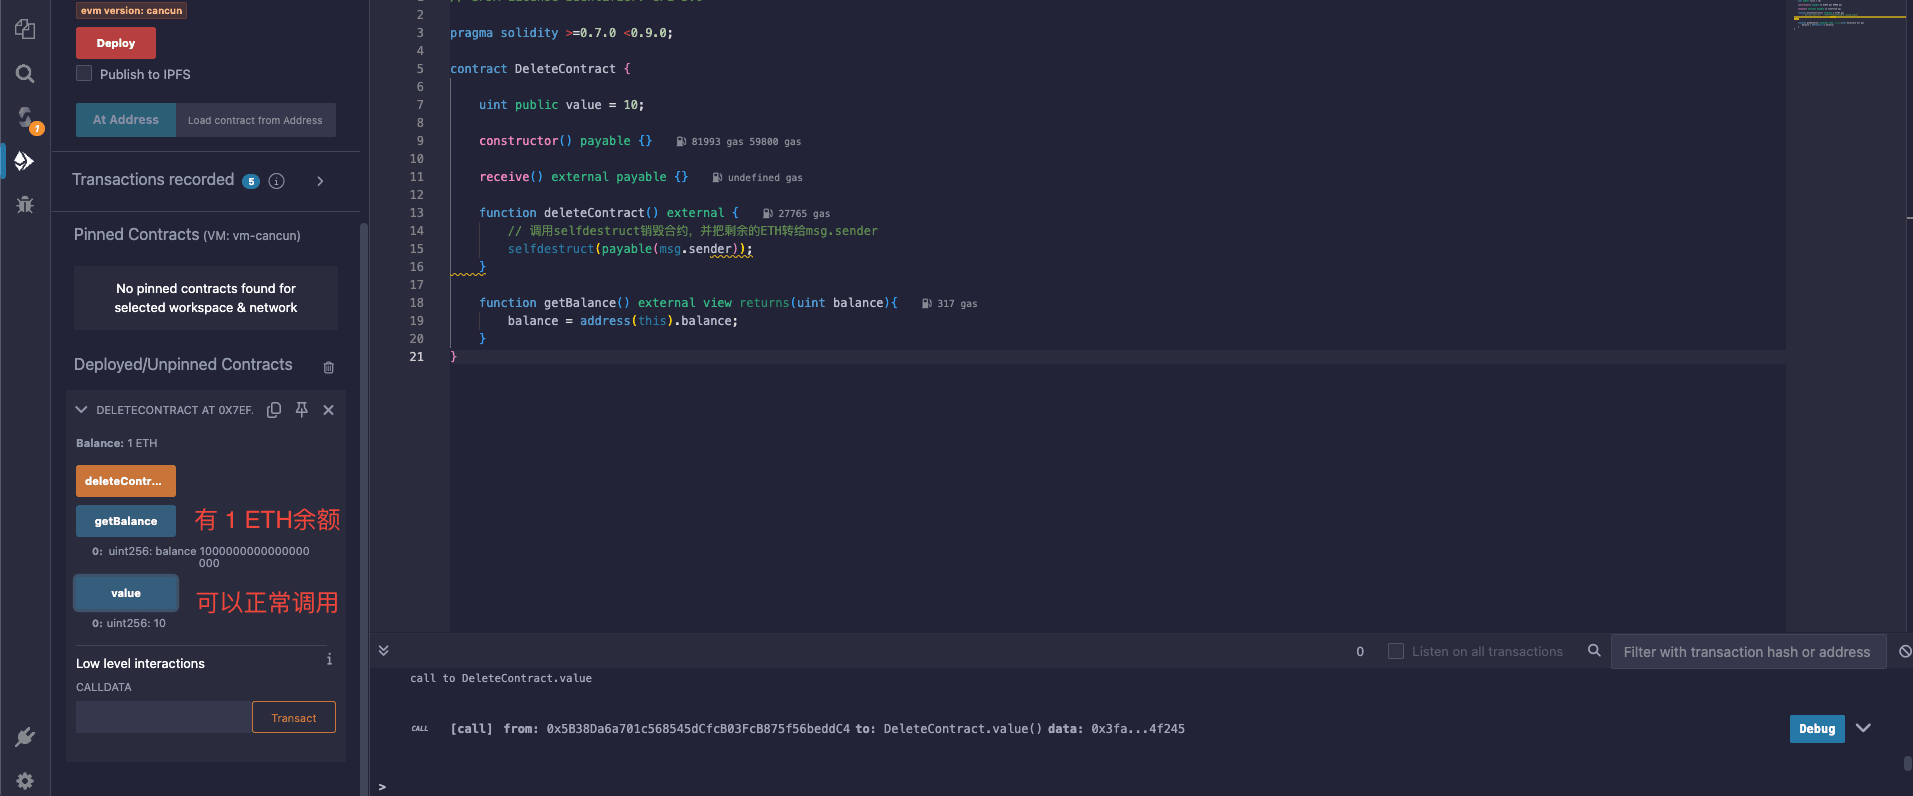The width and height of the screenshot is (1913, 796).
Task: Click the CALL tag in terminal log
Action: [420, 729]
